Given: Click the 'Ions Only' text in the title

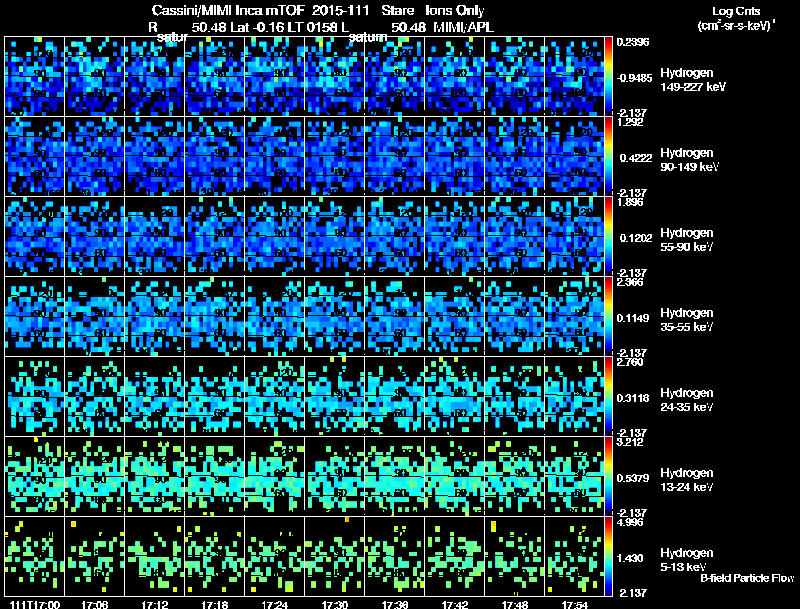Looking at the screenshot, I should 455,11.
